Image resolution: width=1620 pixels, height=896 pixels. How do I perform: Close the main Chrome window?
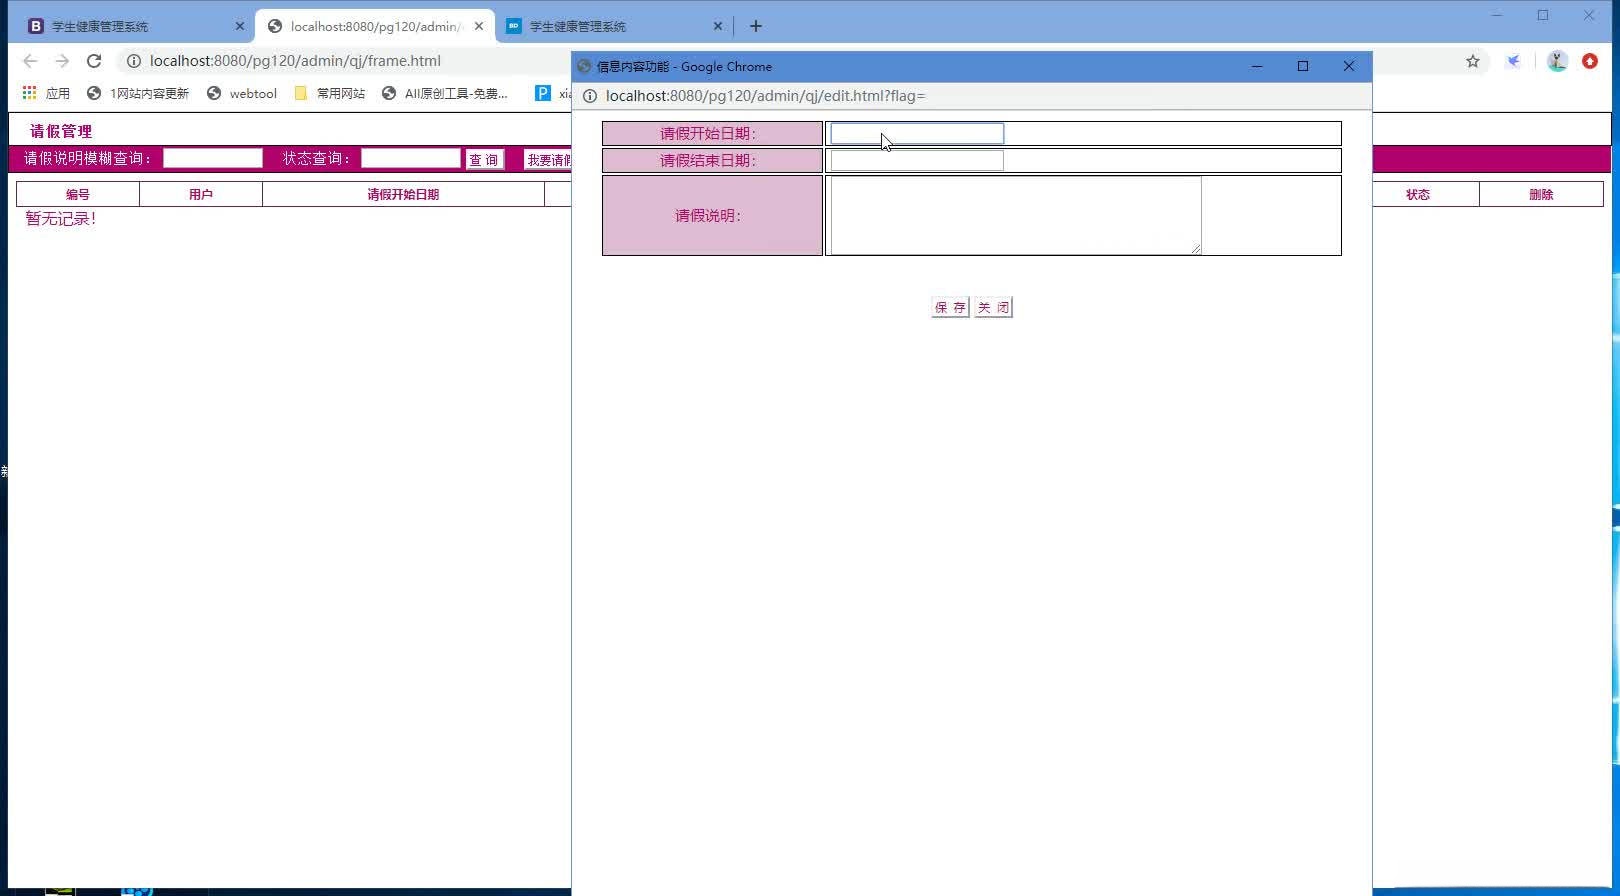click(1589, 15)
